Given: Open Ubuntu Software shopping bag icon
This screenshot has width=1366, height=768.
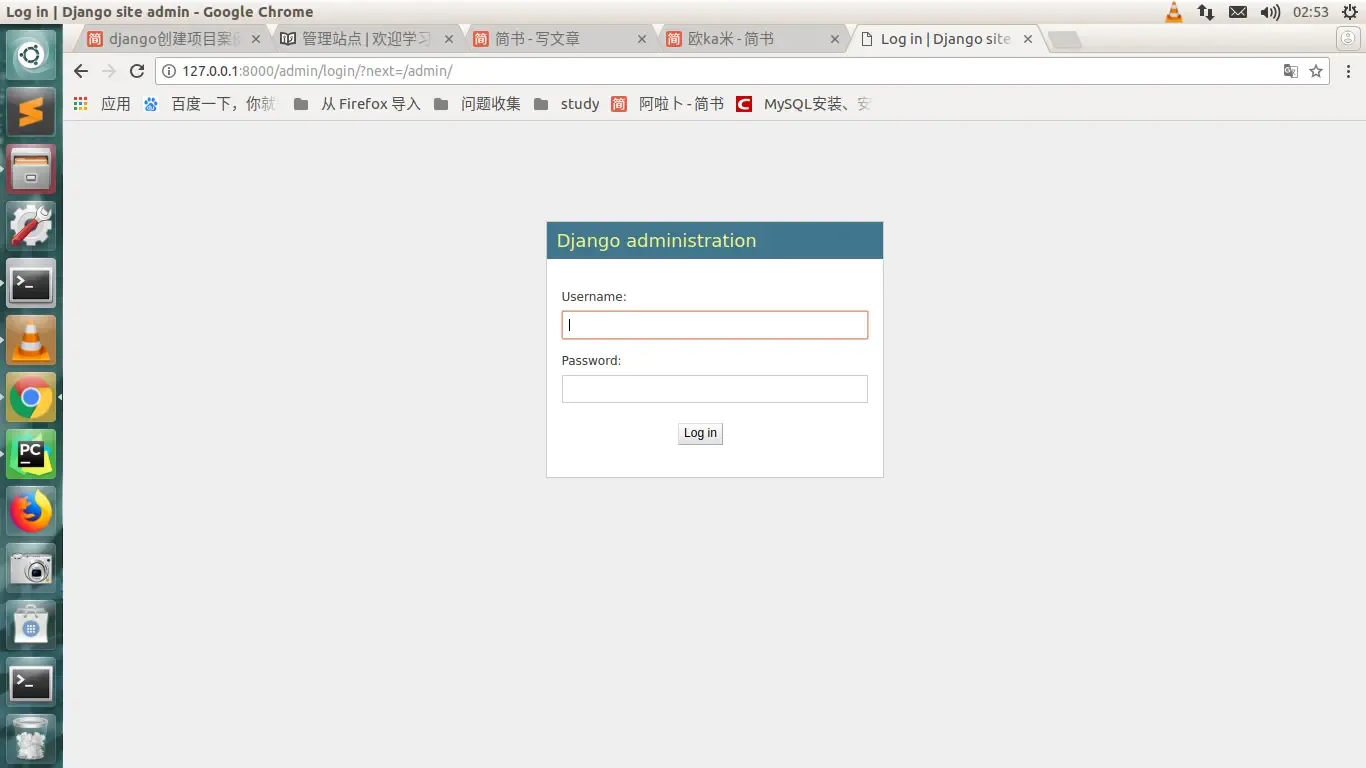Looking at the screenshot, I should 31,626.
